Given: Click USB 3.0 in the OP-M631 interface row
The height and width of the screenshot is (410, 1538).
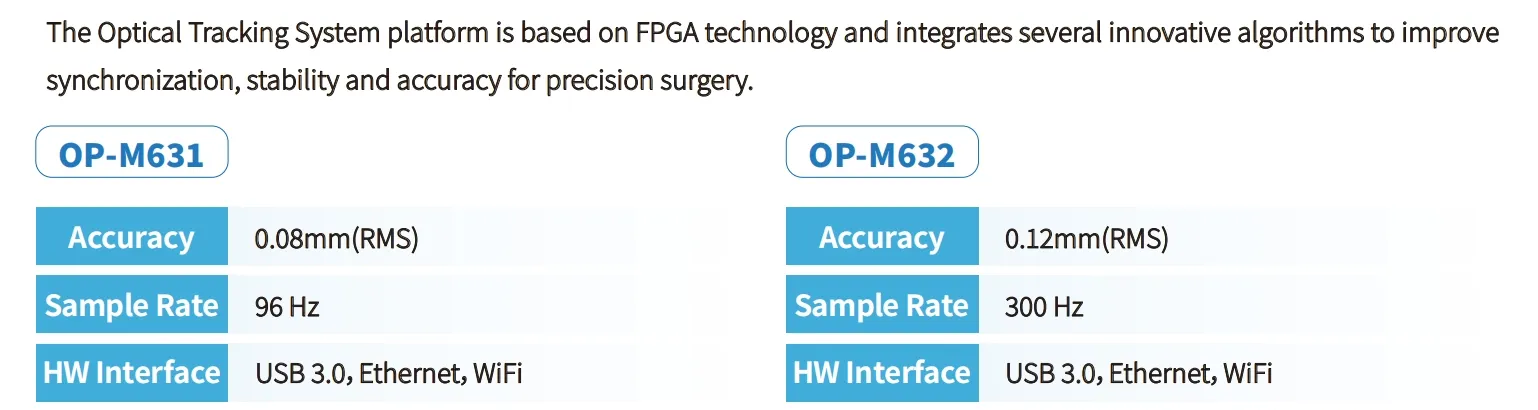Looking at the screenshot, I should (301, 374).
